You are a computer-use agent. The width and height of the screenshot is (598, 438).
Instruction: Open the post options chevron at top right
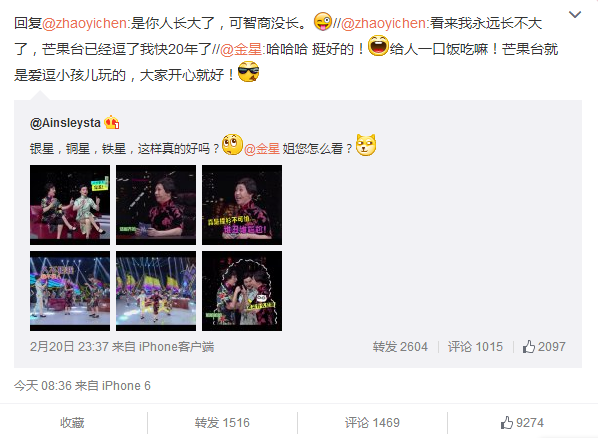click(x=575, y=15)
